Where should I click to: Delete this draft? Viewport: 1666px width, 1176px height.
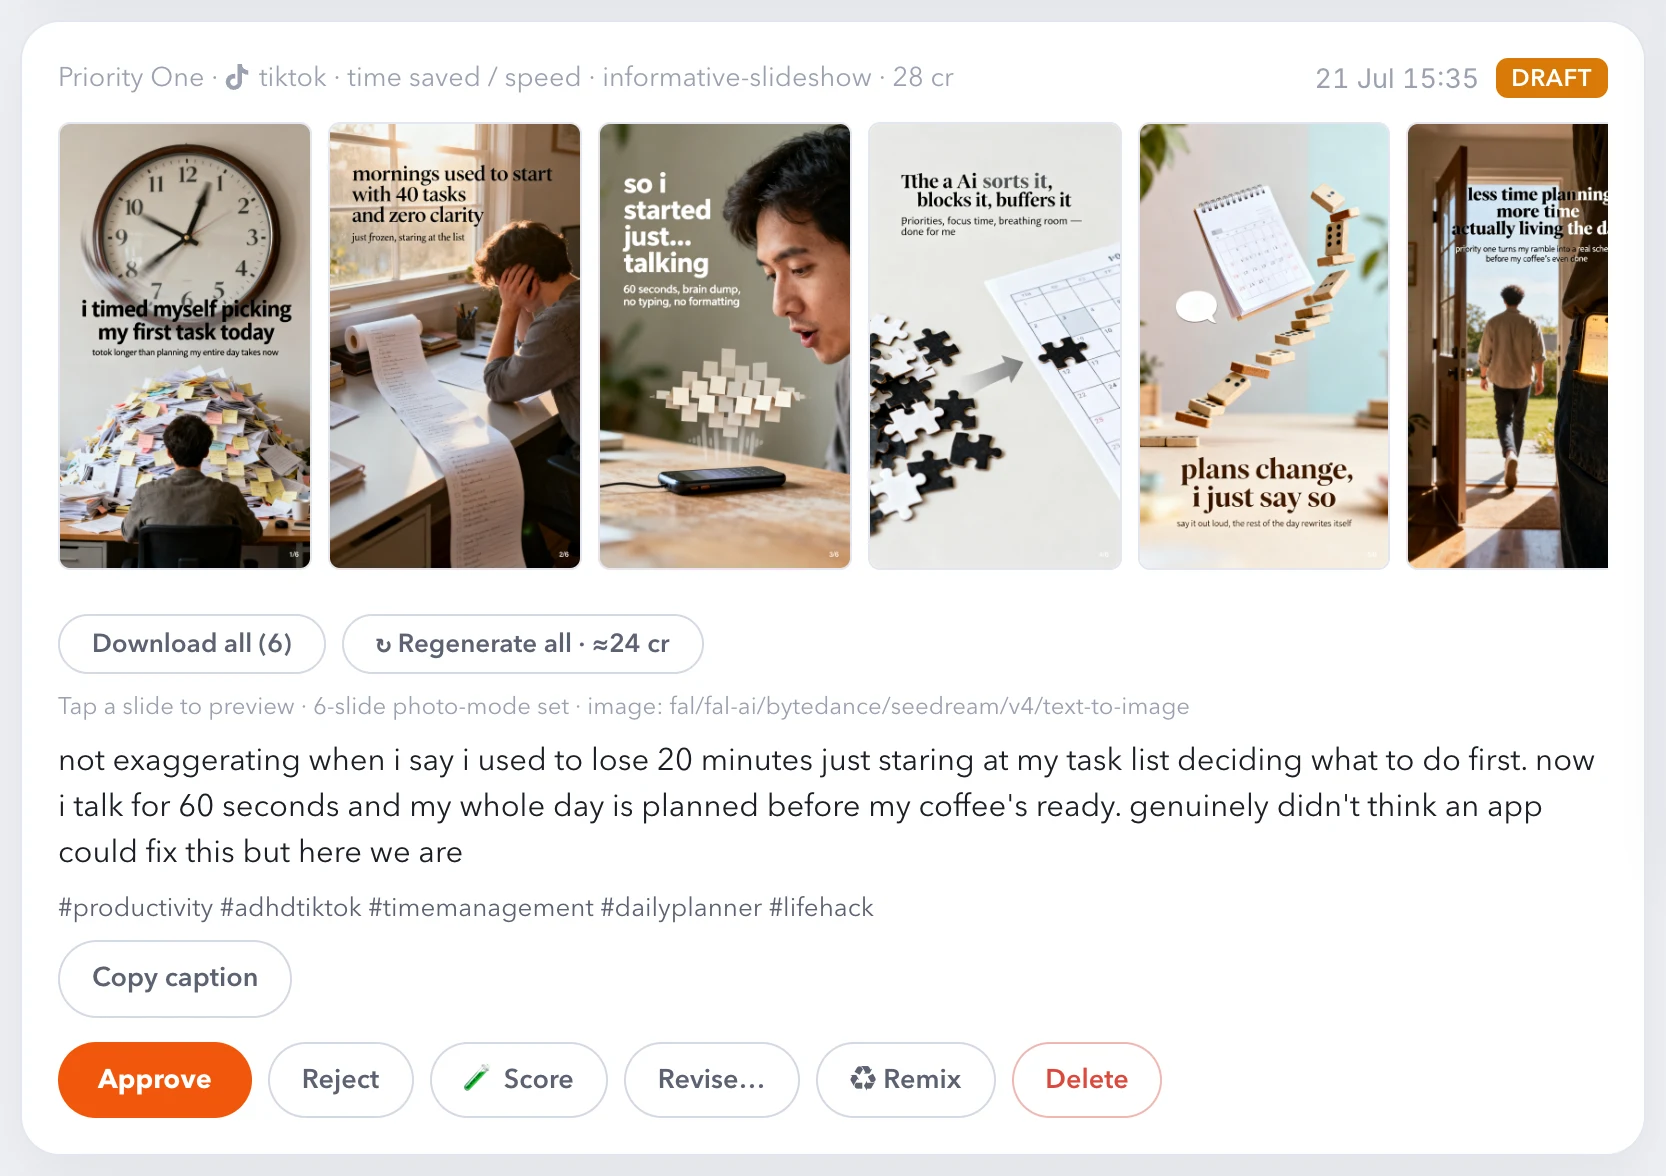click(x=1087, y=1080)
